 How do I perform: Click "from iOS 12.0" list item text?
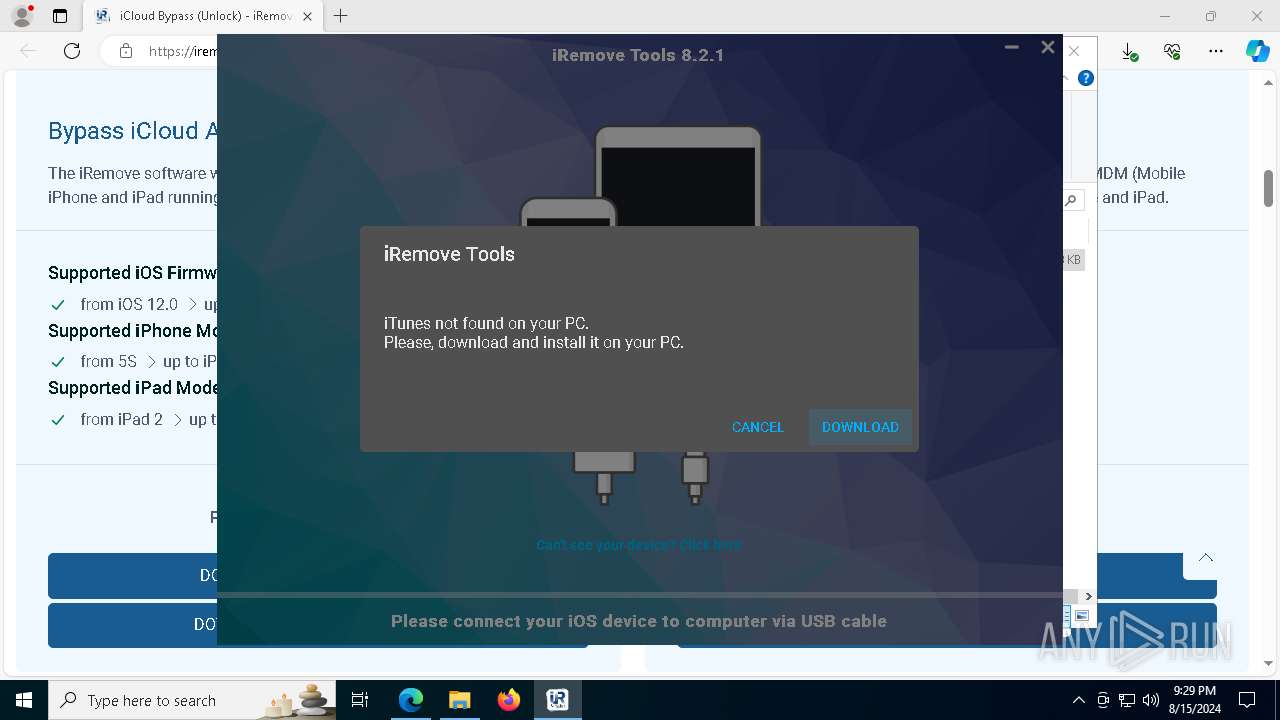click(129, 304)
